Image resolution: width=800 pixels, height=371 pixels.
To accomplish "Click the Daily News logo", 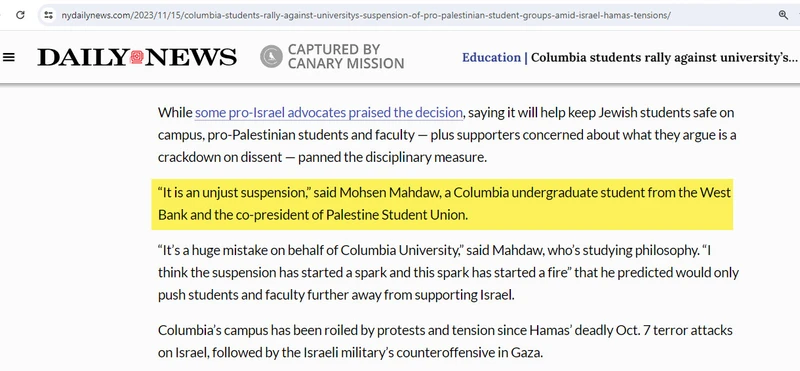I will [x=137, y=57].
